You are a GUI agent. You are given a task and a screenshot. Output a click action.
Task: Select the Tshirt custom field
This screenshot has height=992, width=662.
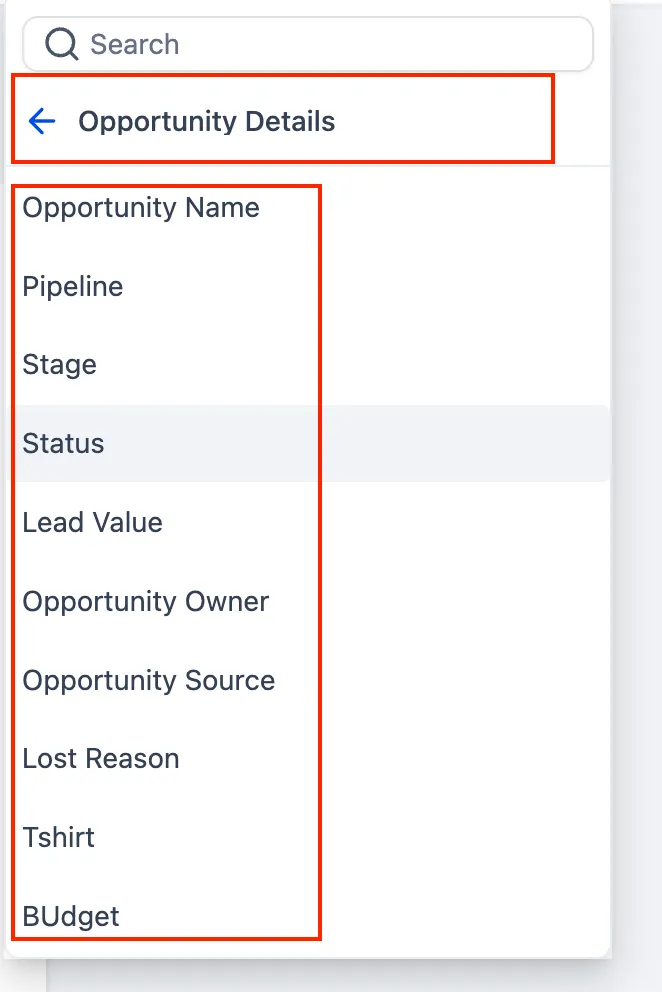[308, 838]
